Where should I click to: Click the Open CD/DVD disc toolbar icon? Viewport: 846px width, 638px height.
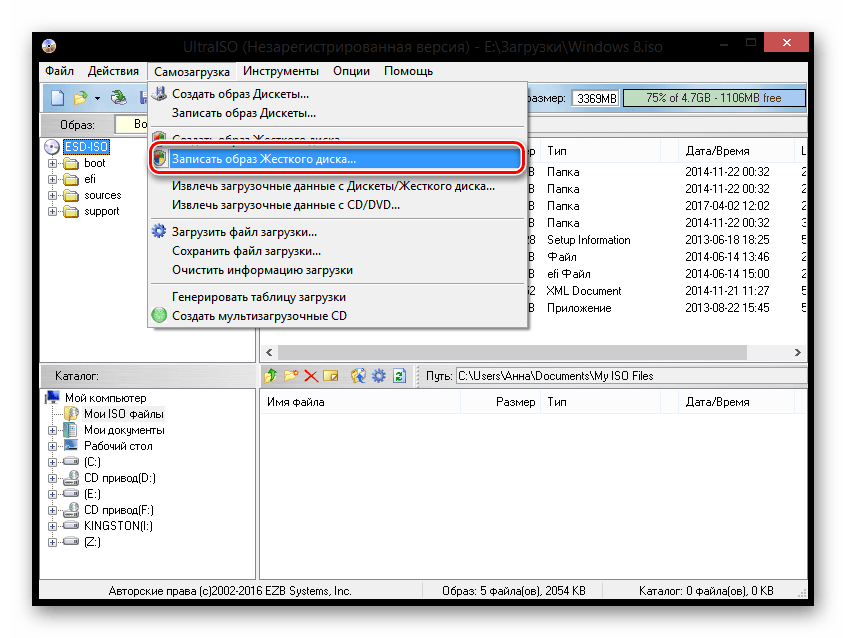coord(119,98)
